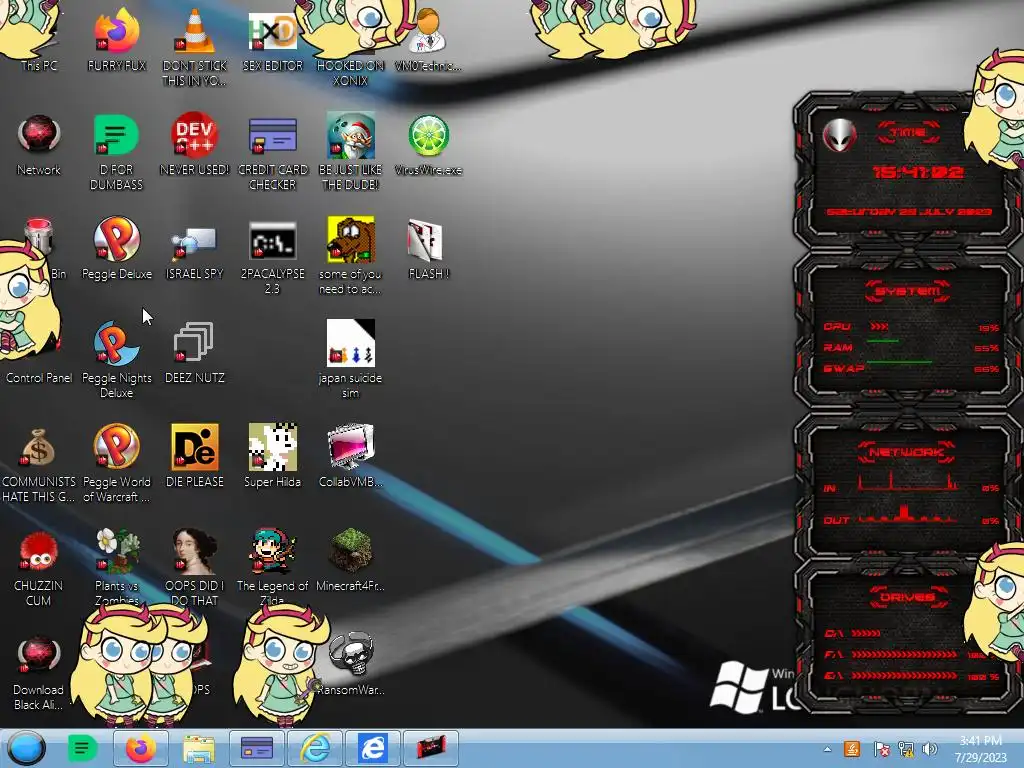Launch Dev C++ NEVER USED shortcut
This screenshot has width=1024, height=768.
point(195,145)
